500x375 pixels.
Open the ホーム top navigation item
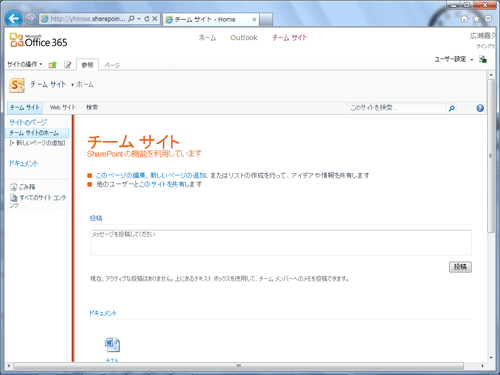point(207,38)
